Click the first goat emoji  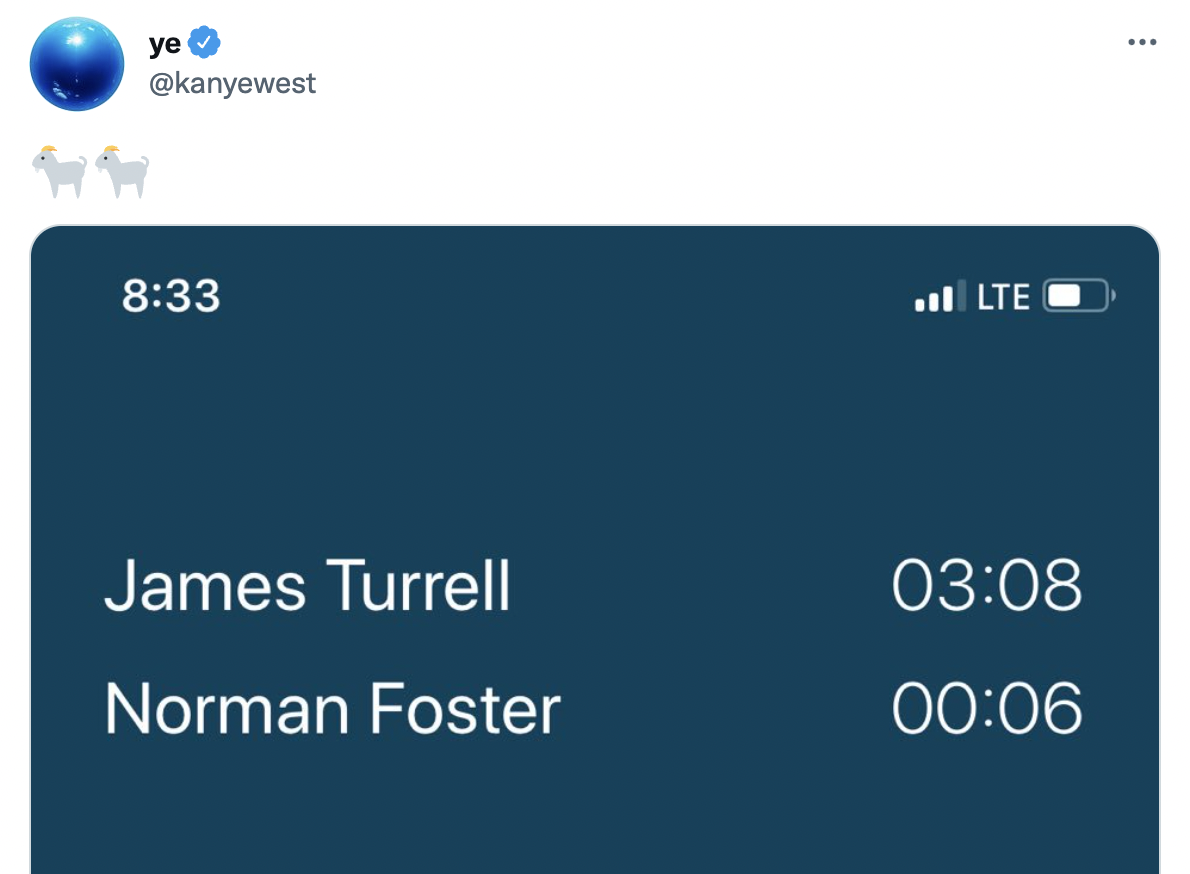click(x=59, y=172)
